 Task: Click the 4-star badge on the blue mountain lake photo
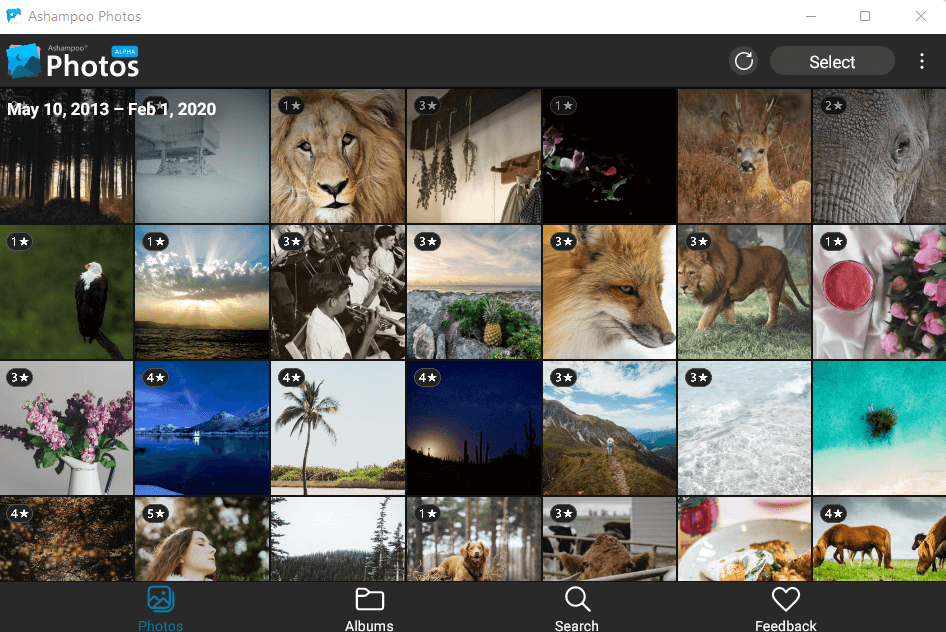(x=155, y=378)
